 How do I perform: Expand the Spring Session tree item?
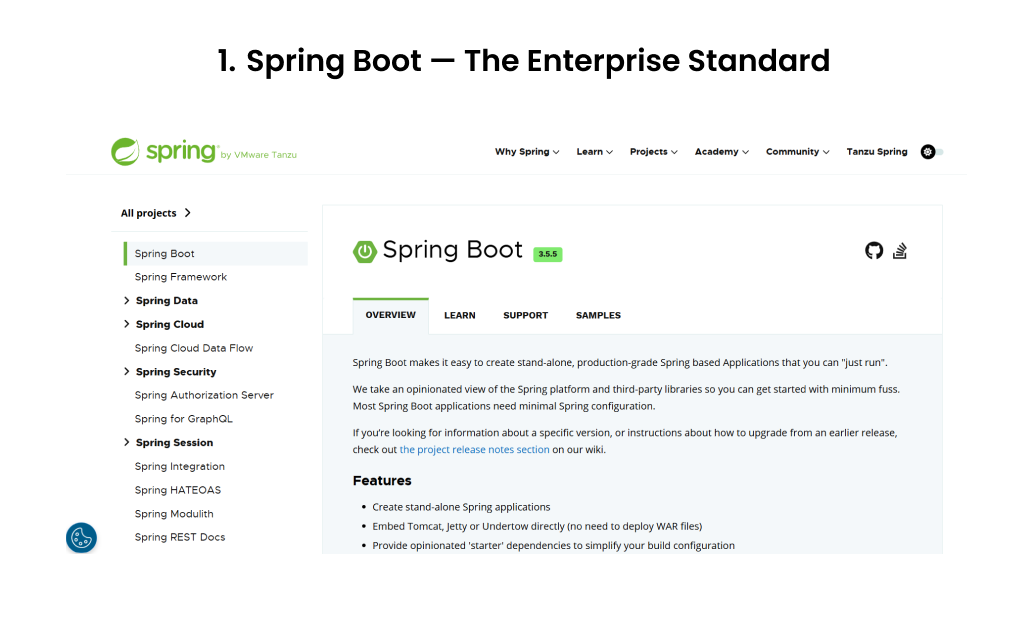point(127,442)
